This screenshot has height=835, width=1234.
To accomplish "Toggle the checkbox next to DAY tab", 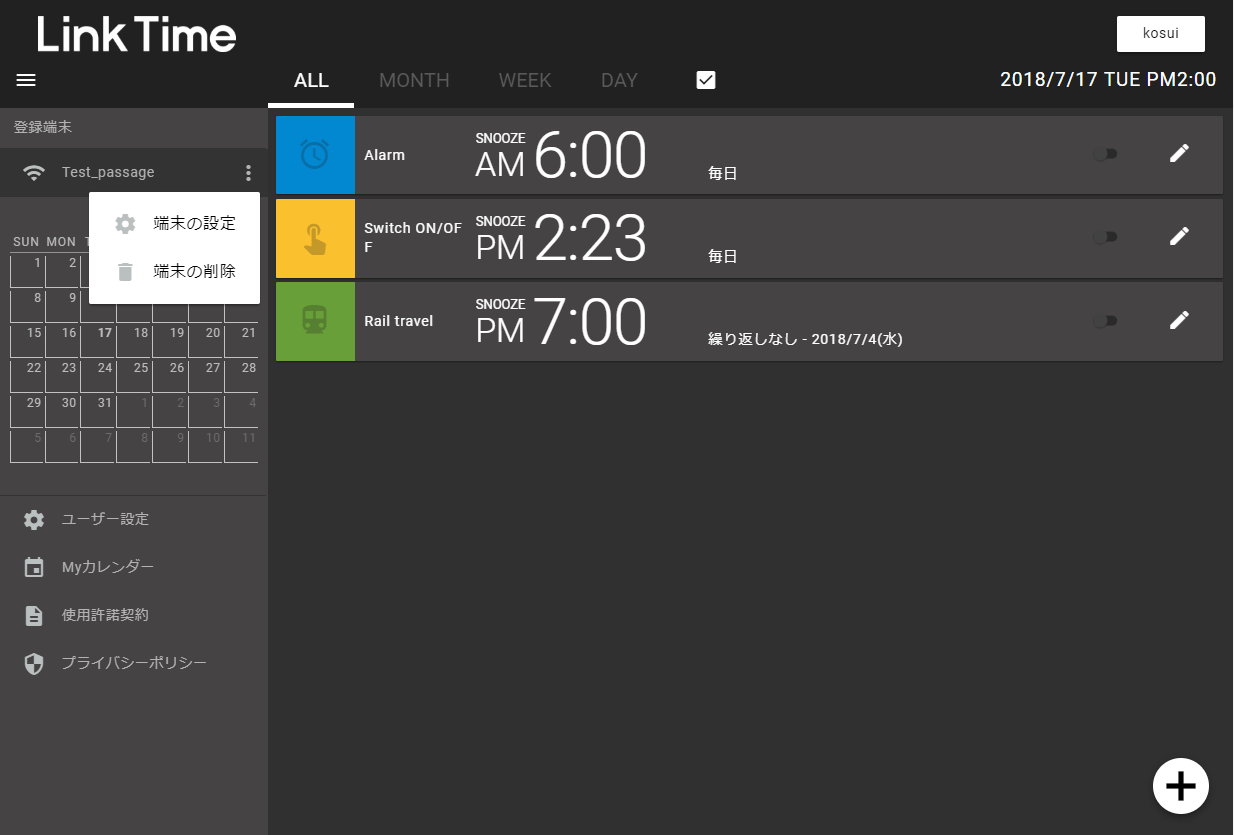I will pyautogui.click(x=706, y=81).
